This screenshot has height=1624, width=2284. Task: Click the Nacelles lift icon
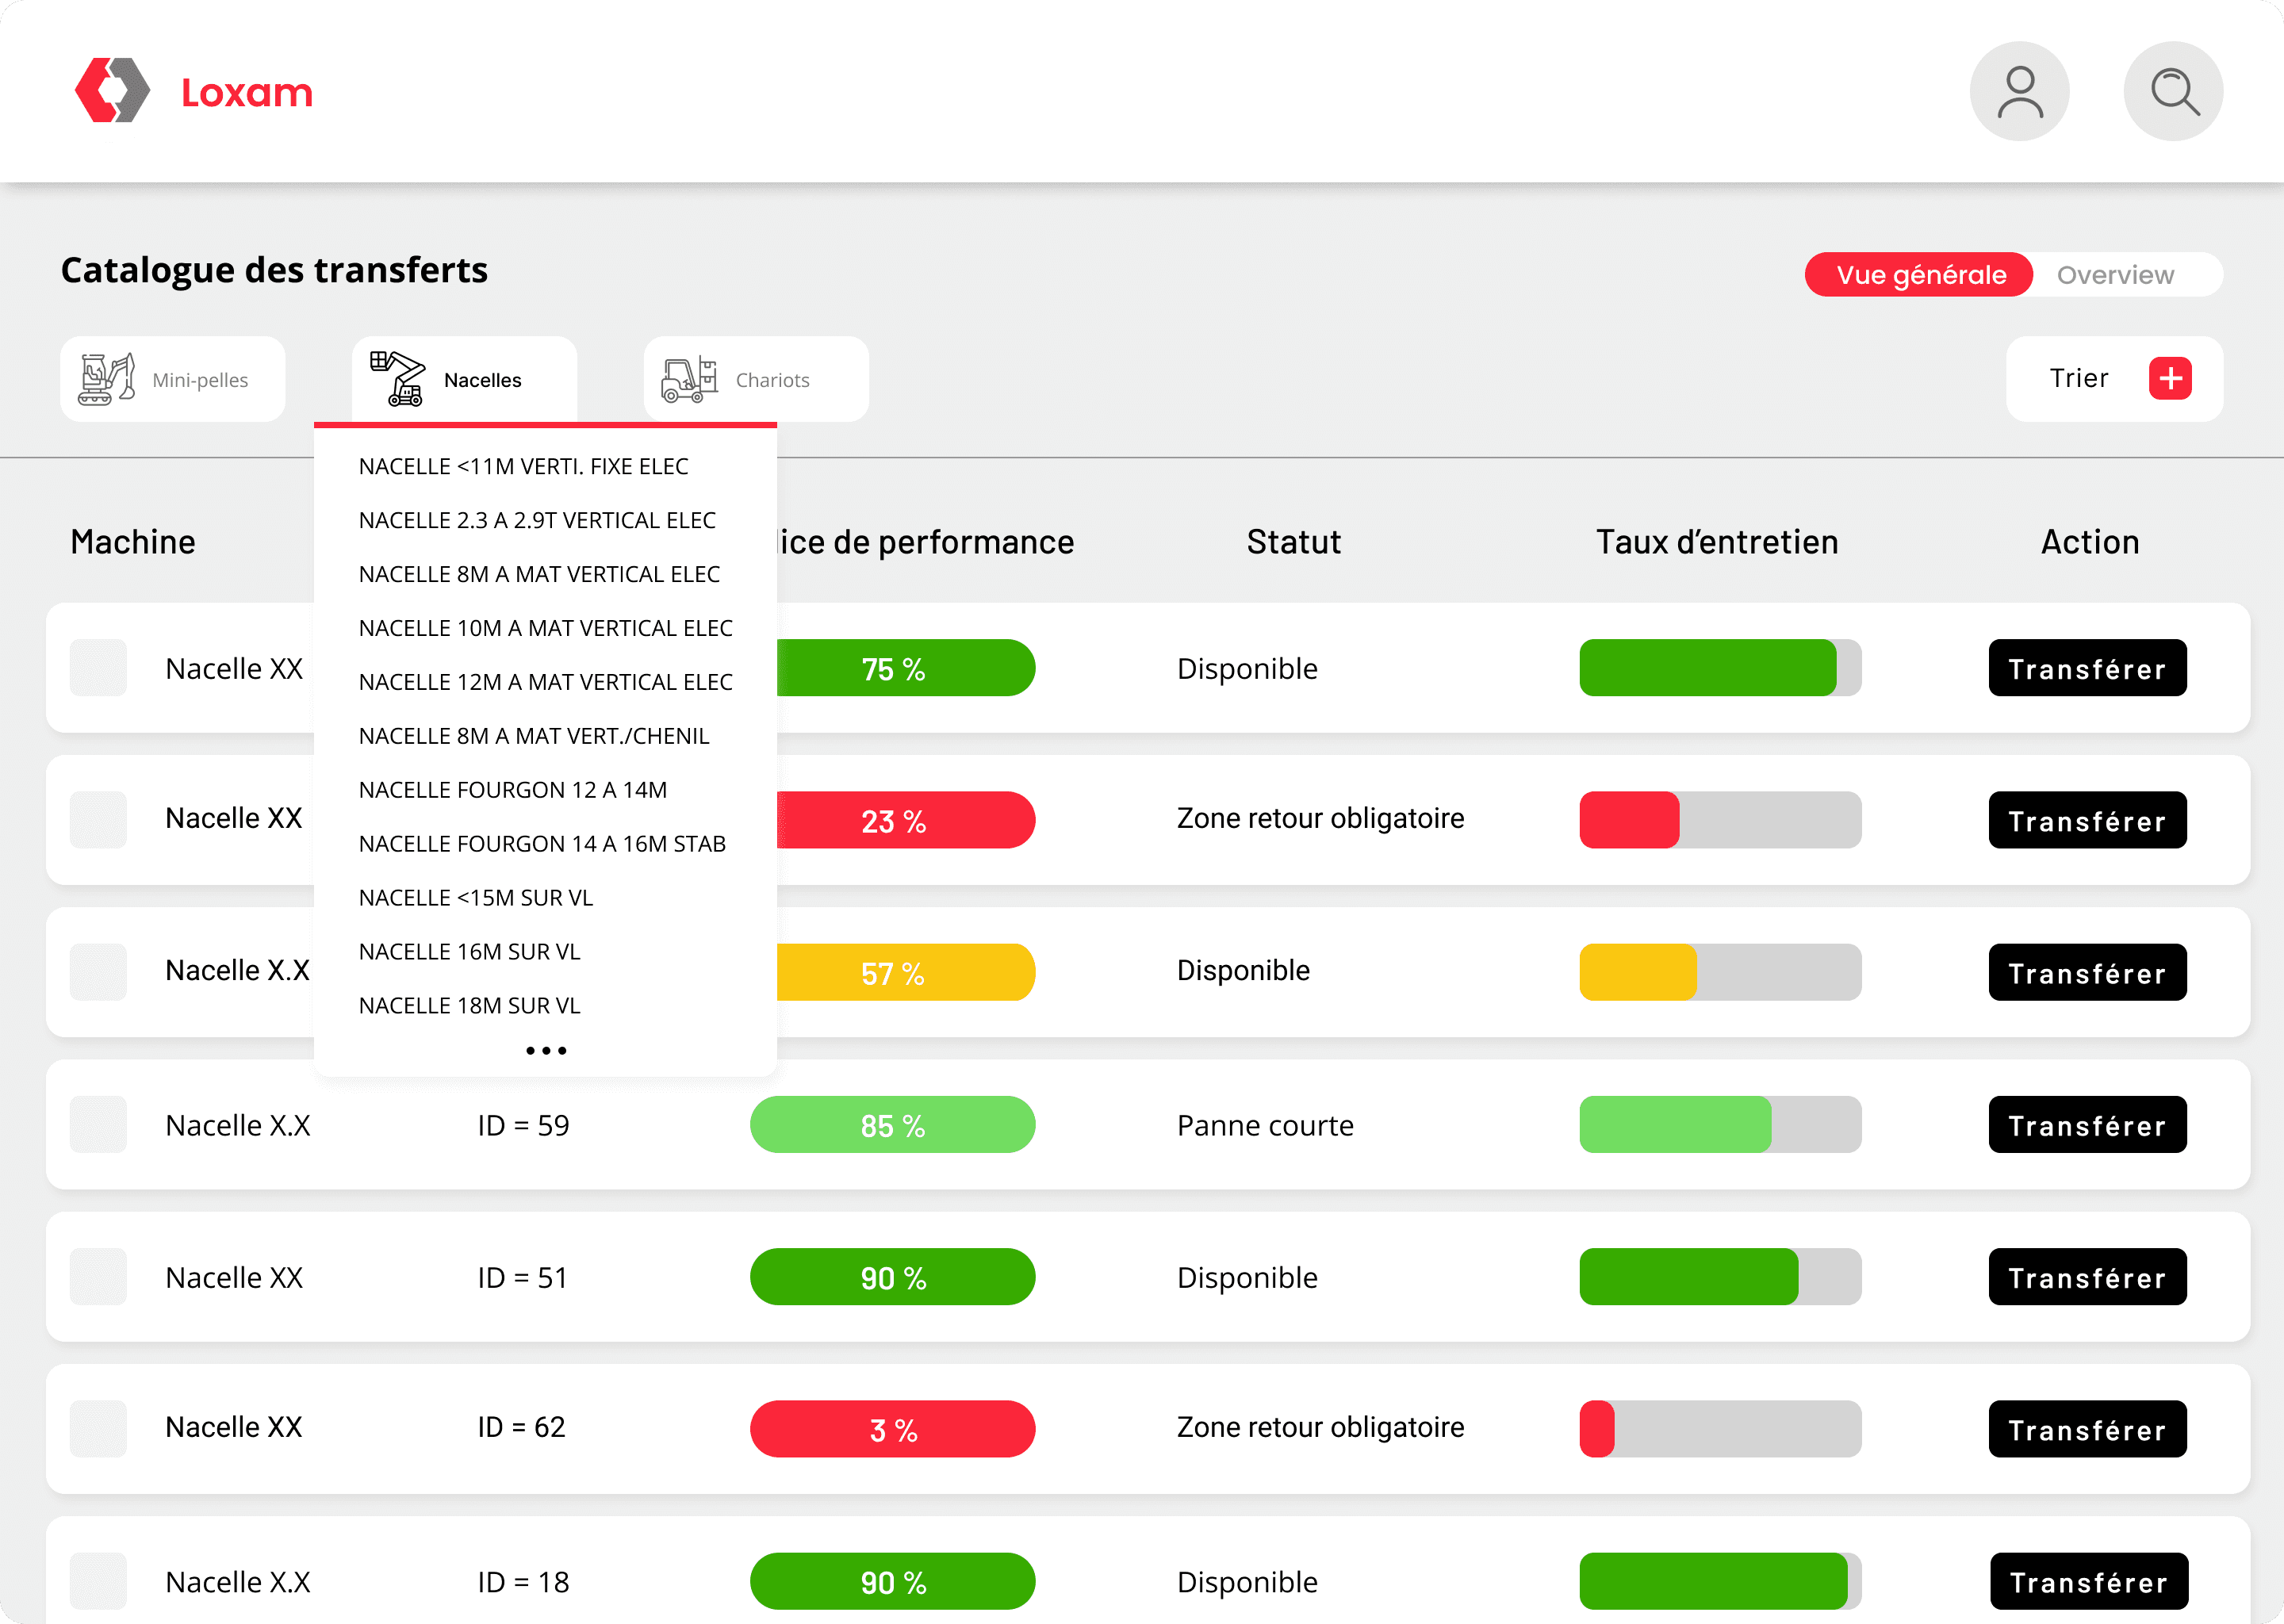click(x=397, y=379)
